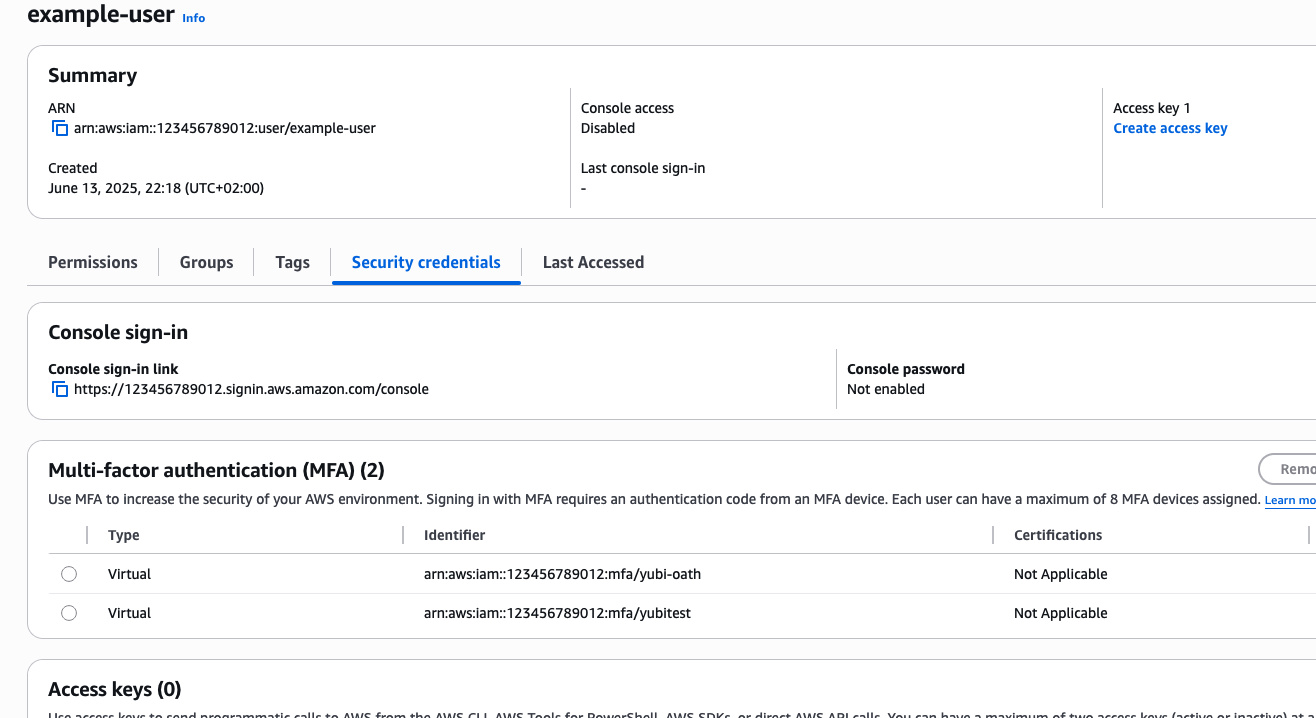Screen dimensions: 1316x718
Task: View the Last Accessed tab
Action: pos(593,262)
